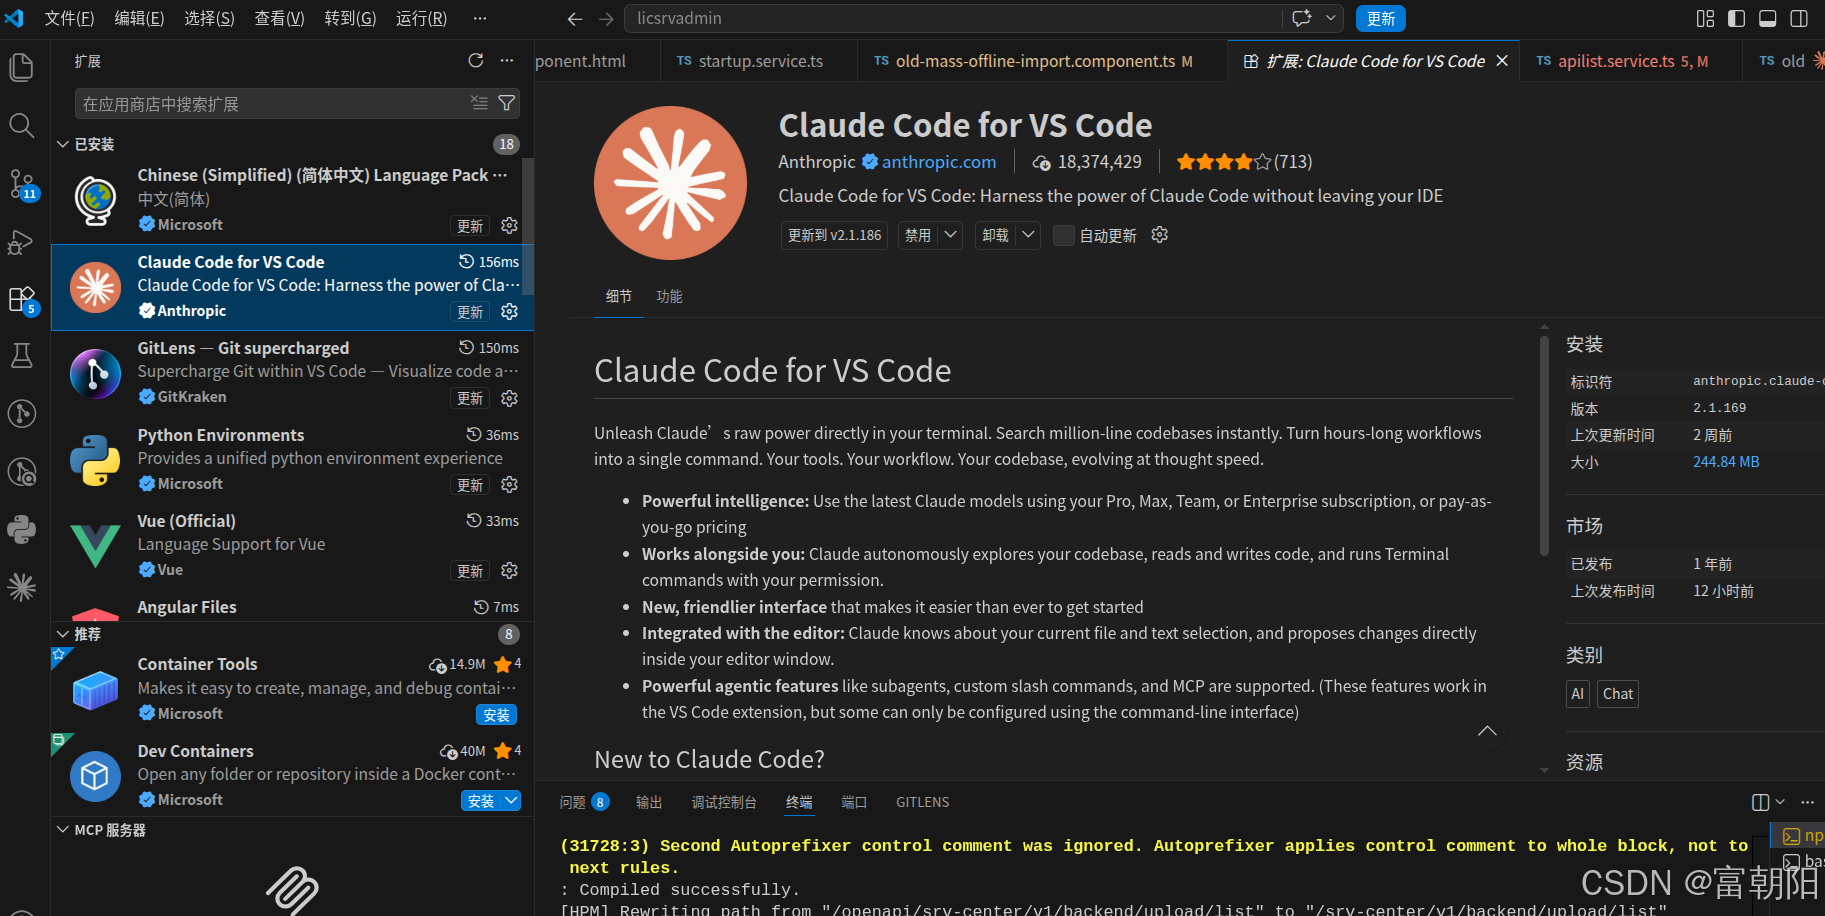Screen dimensions: 1825x916
Task: Open the terminal split dropdown arrow
Action: point(1780,802)
